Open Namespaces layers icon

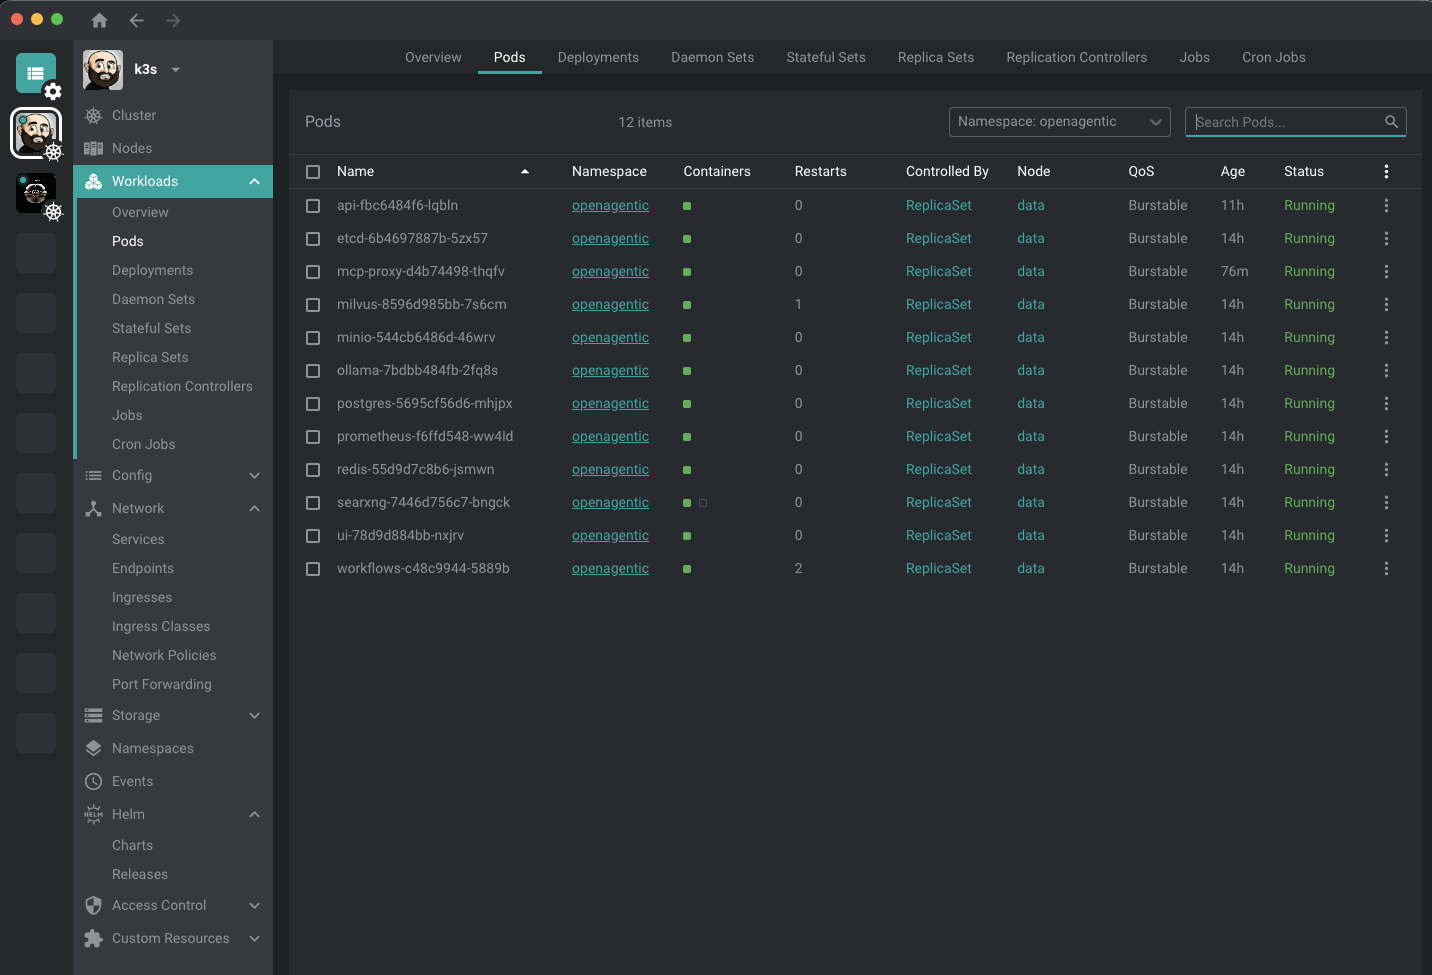(x=93, y=748)
